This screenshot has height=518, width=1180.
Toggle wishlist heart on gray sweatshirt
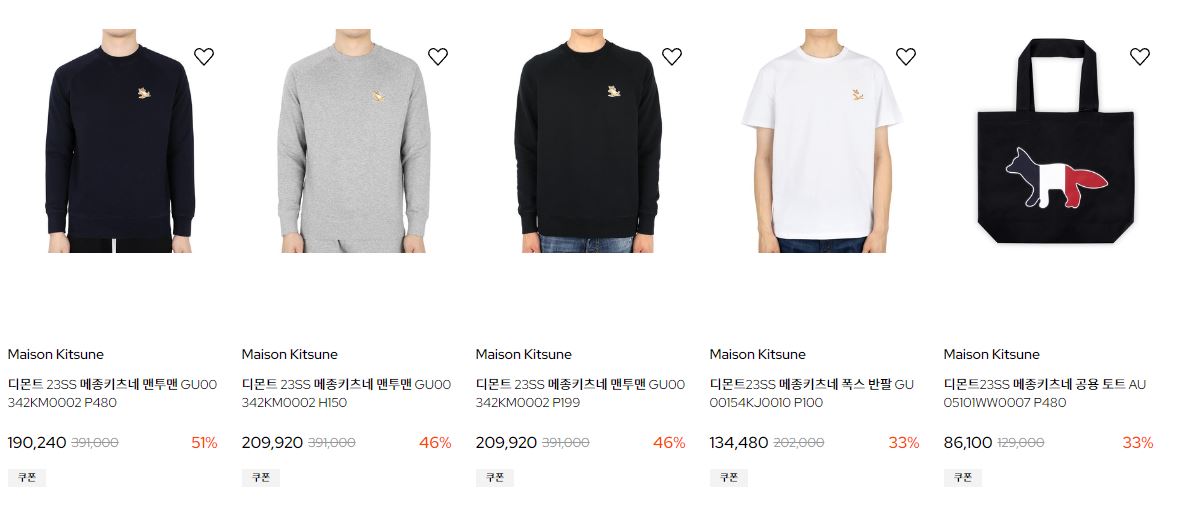click(x=438, y=56)
